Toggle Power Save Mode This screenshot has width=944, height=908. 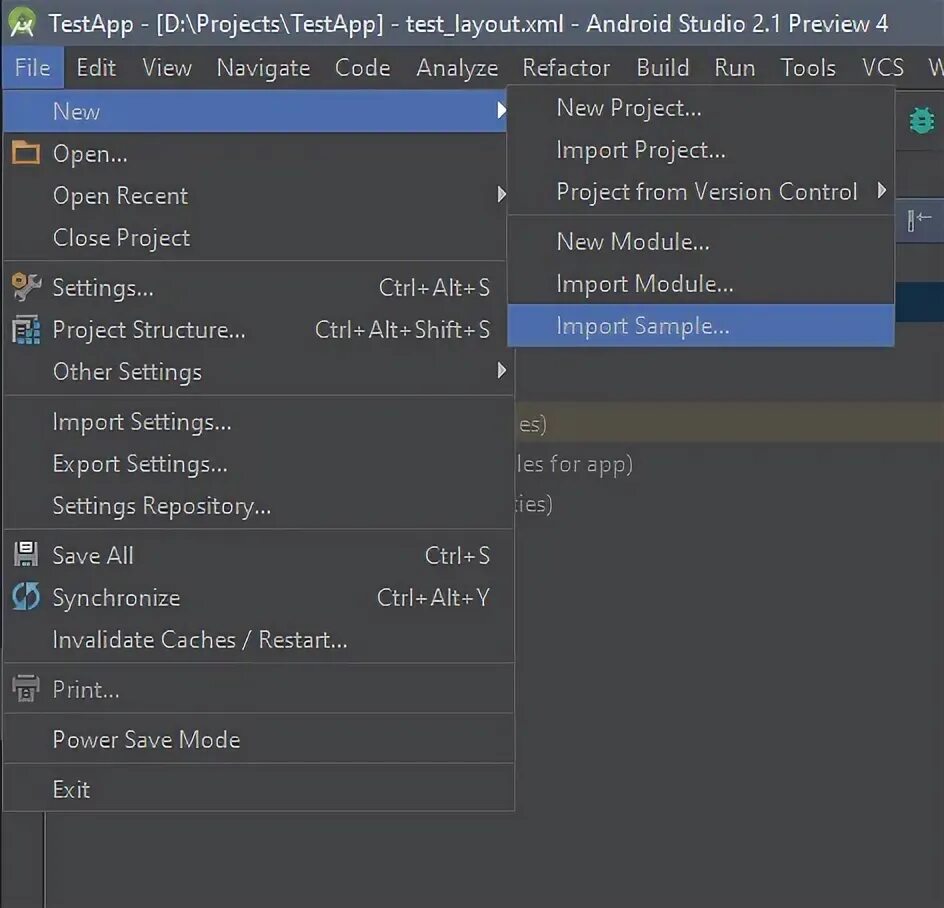coord(146,739)
